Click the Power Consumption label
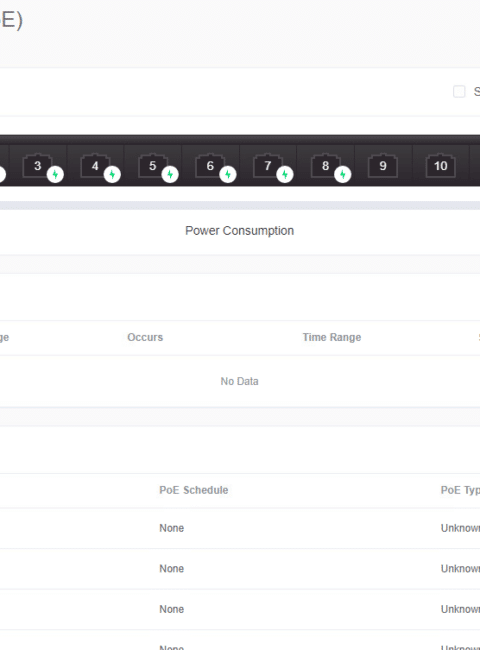The width and height of the screenshot is (480, 650). pyautogui.click(x=240, y=231)
